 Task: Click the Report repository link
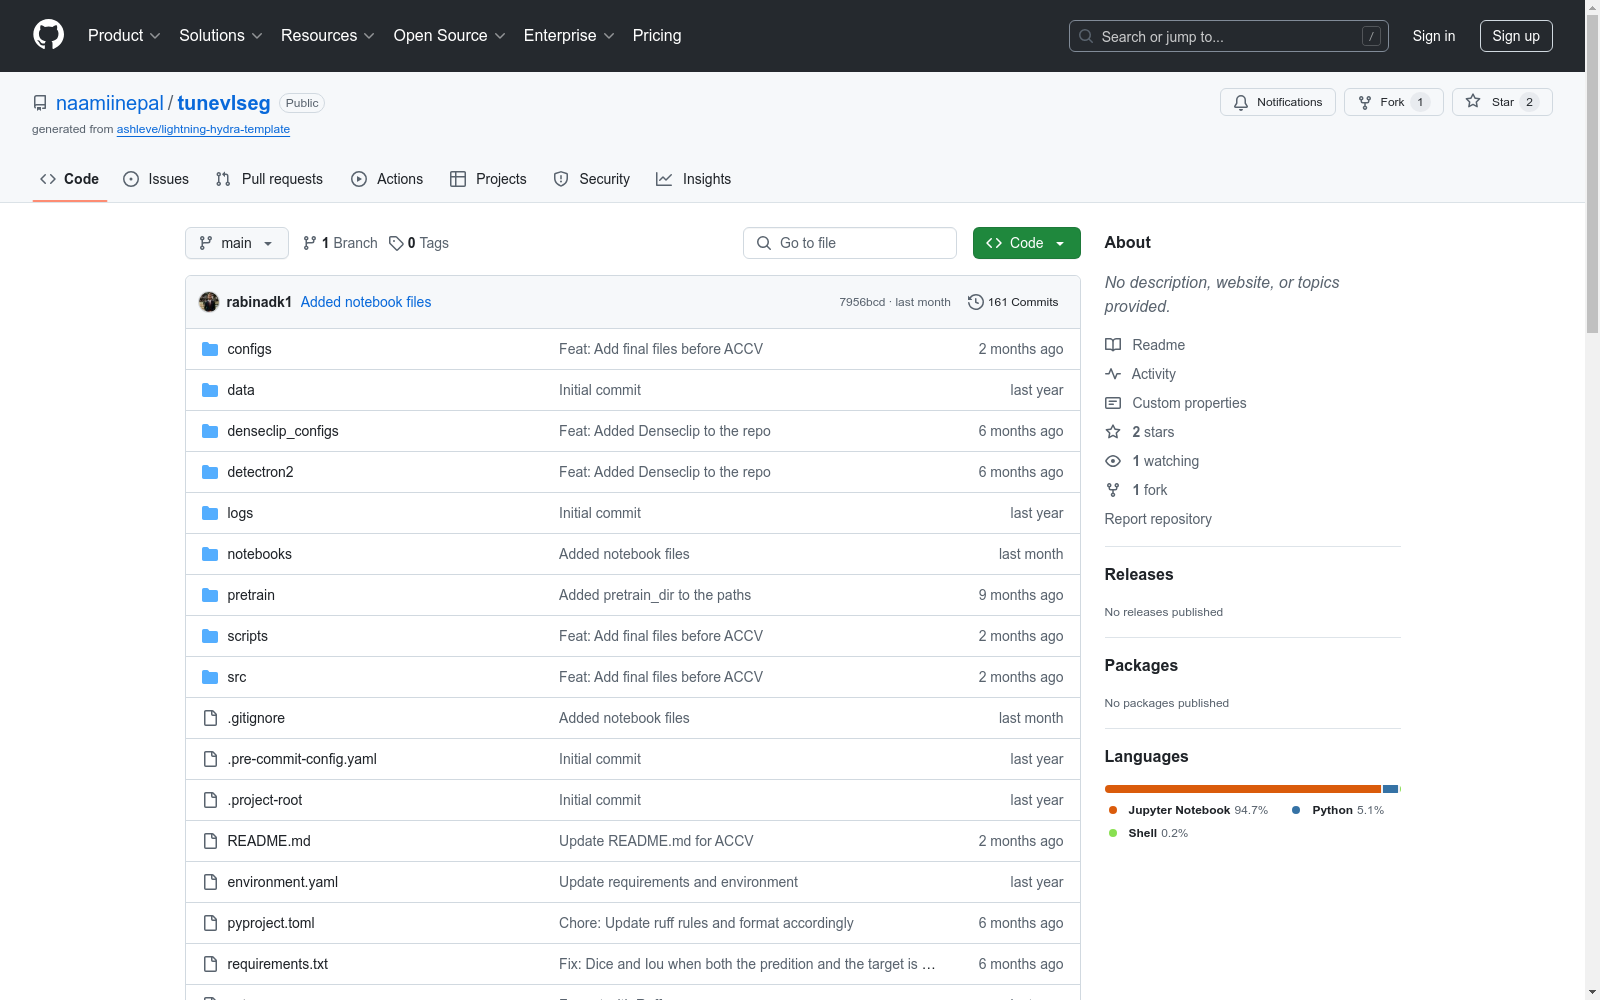[1158, 519]
